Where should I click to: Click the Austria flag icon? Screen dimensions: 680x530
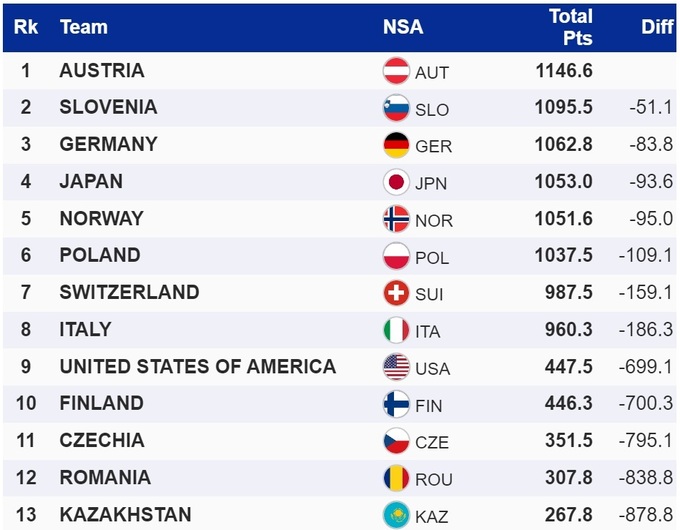(x=397, y=71)
